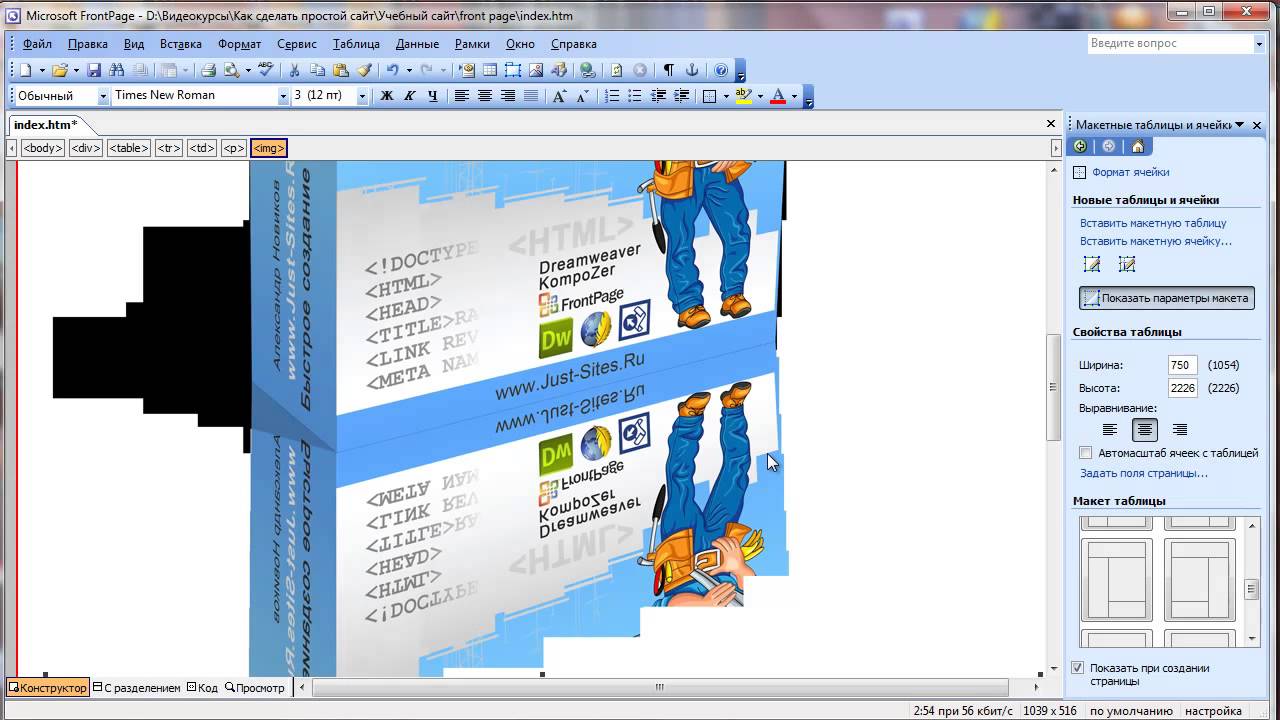The height and width of the screenshot is (720, 1280).
Task: Open the Вставка menu
Action: 181,44
